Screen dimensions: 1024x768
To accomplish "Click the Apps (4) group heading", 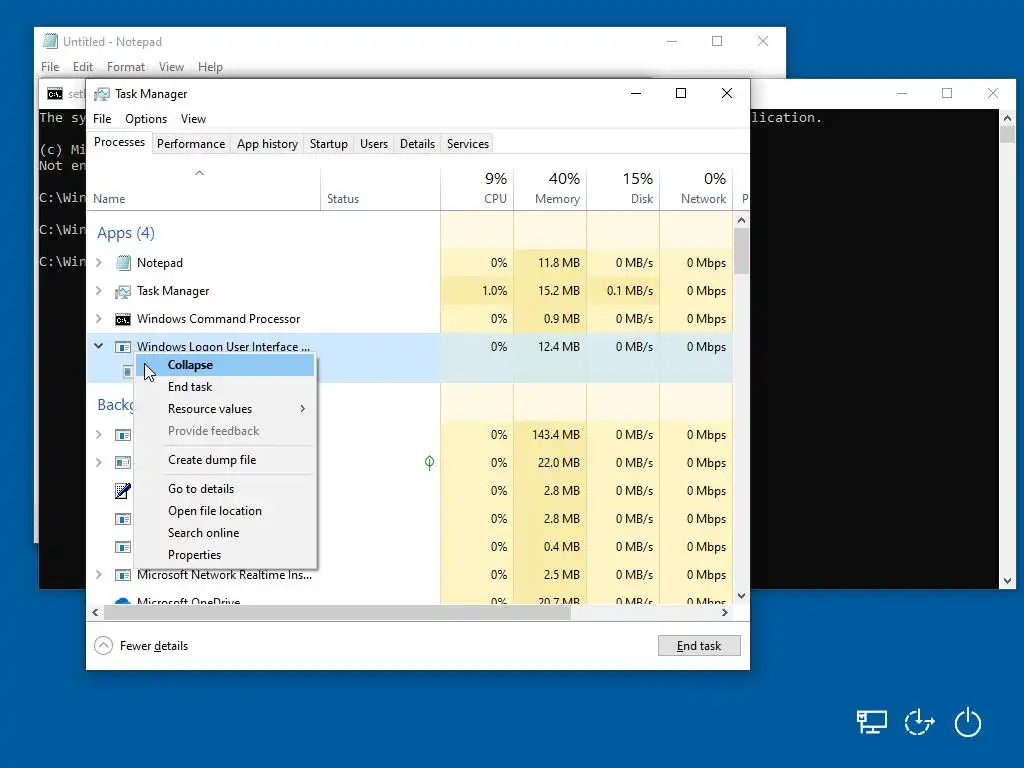I will coord(126,233).
